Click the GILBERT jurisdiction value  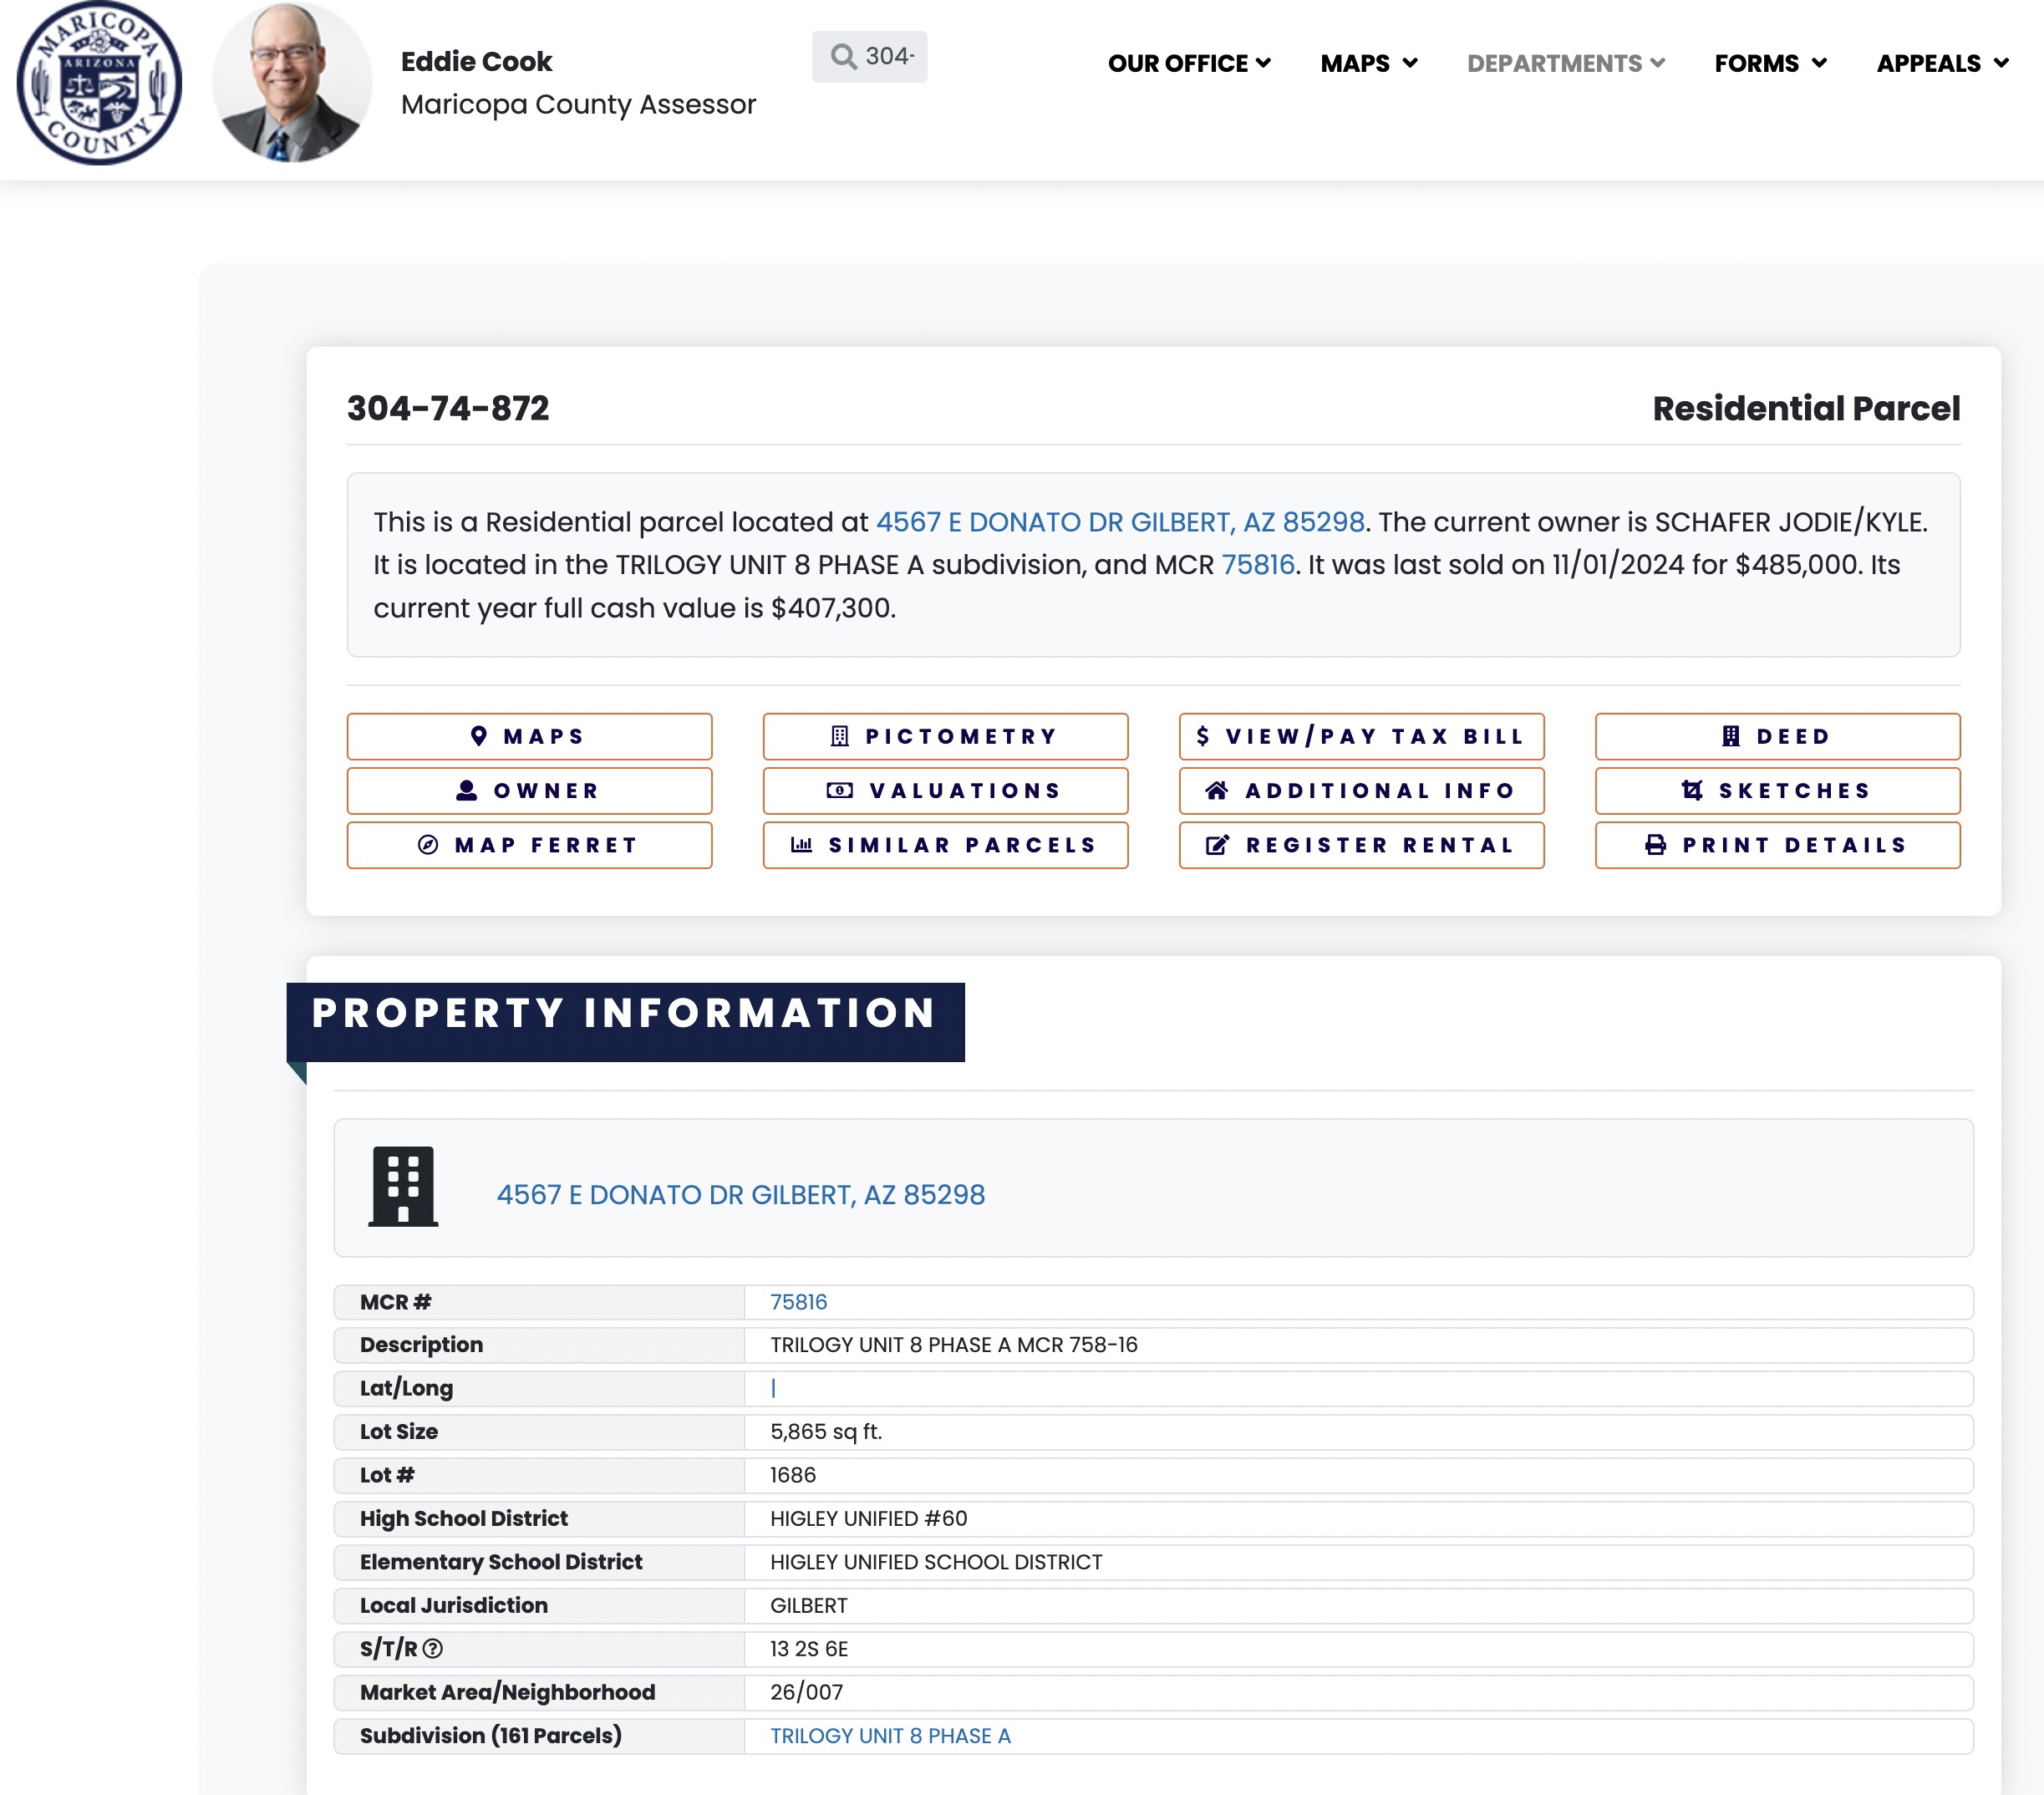click(809, 1606)
